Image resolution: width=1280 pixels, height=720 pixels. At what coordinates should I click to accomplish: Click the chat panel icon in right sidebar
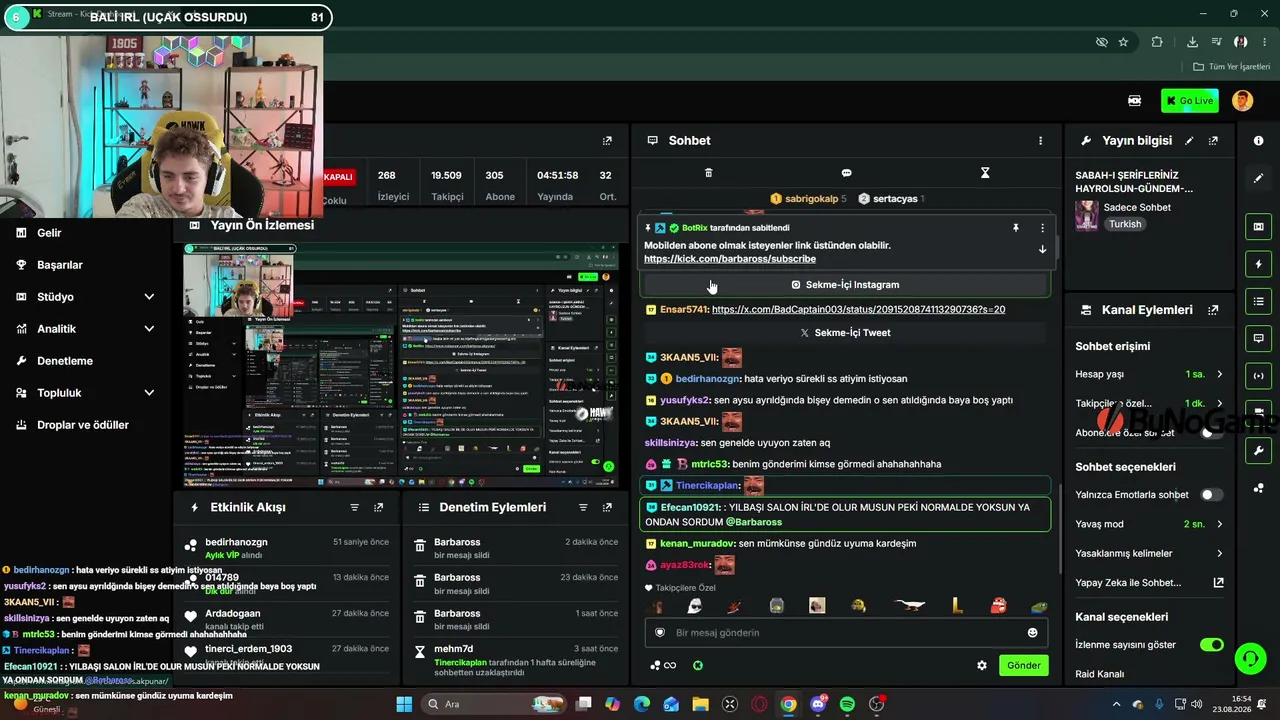(x=1258, y=338)
